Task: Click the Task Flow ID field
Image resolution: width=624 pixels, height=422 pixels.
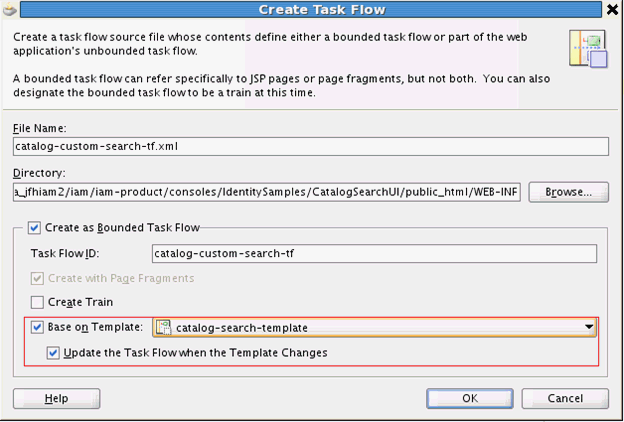Action: (374, 253)
